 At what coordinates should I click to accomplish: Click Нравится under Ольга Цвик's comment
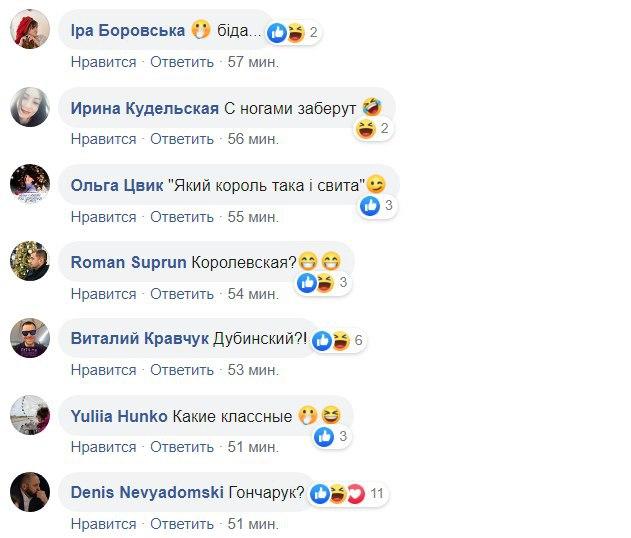pos(103,216)
